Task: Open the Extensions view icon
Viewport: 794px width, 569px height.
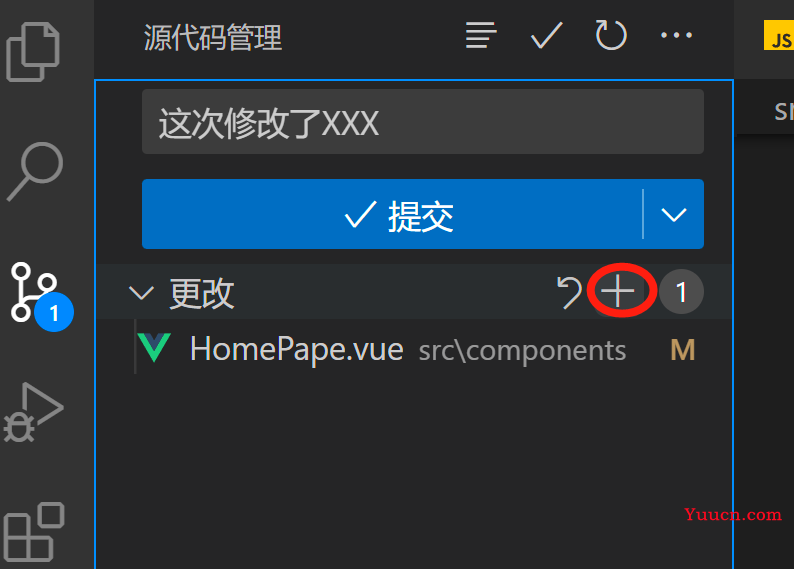Action: pyautogui.click(x=33, y=532)
